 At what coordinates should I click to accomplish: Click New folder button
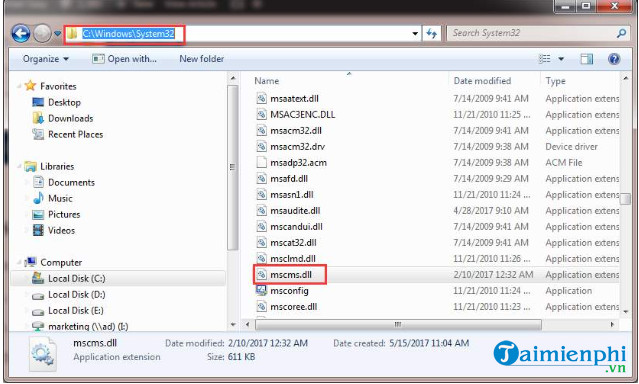pyautogui.click(x=202, y=59)
